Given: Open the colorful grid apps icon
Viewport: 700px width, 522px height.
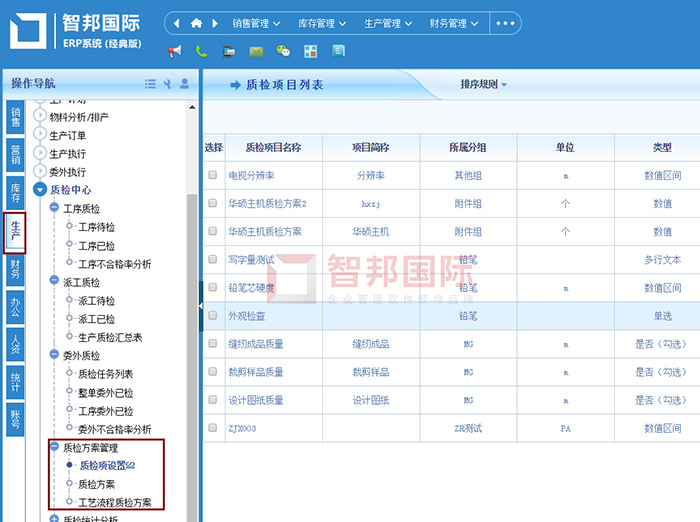Looking at the screenshot, I should click(x=311, y=51).
